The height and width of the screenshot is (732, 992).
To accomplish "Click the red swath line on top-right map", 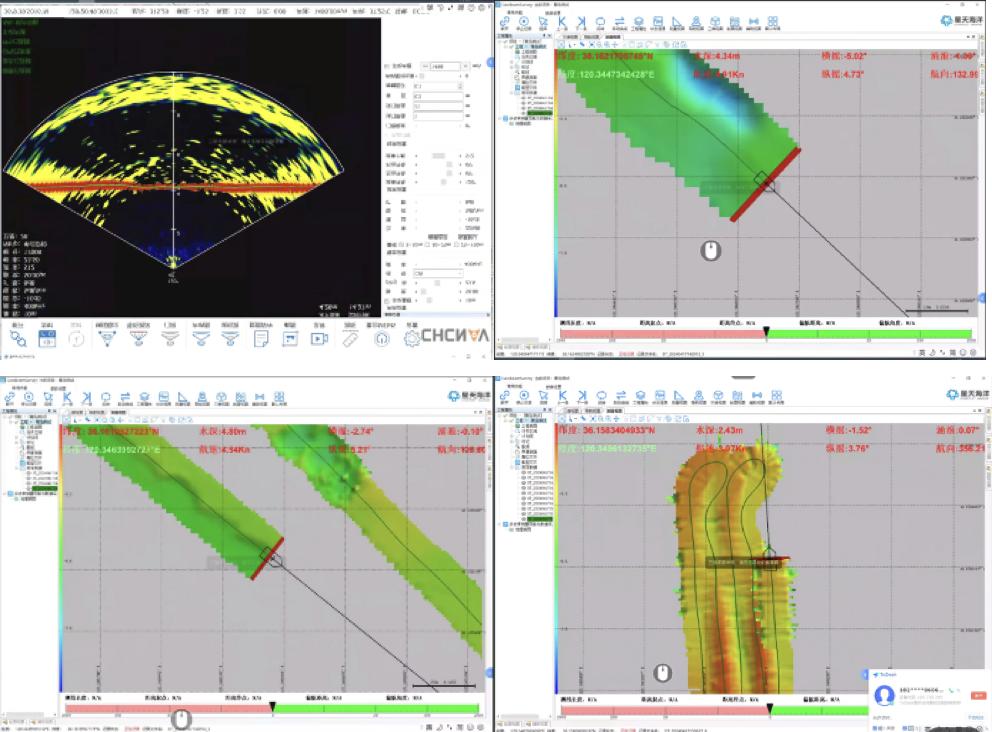I will pos(766,183).
